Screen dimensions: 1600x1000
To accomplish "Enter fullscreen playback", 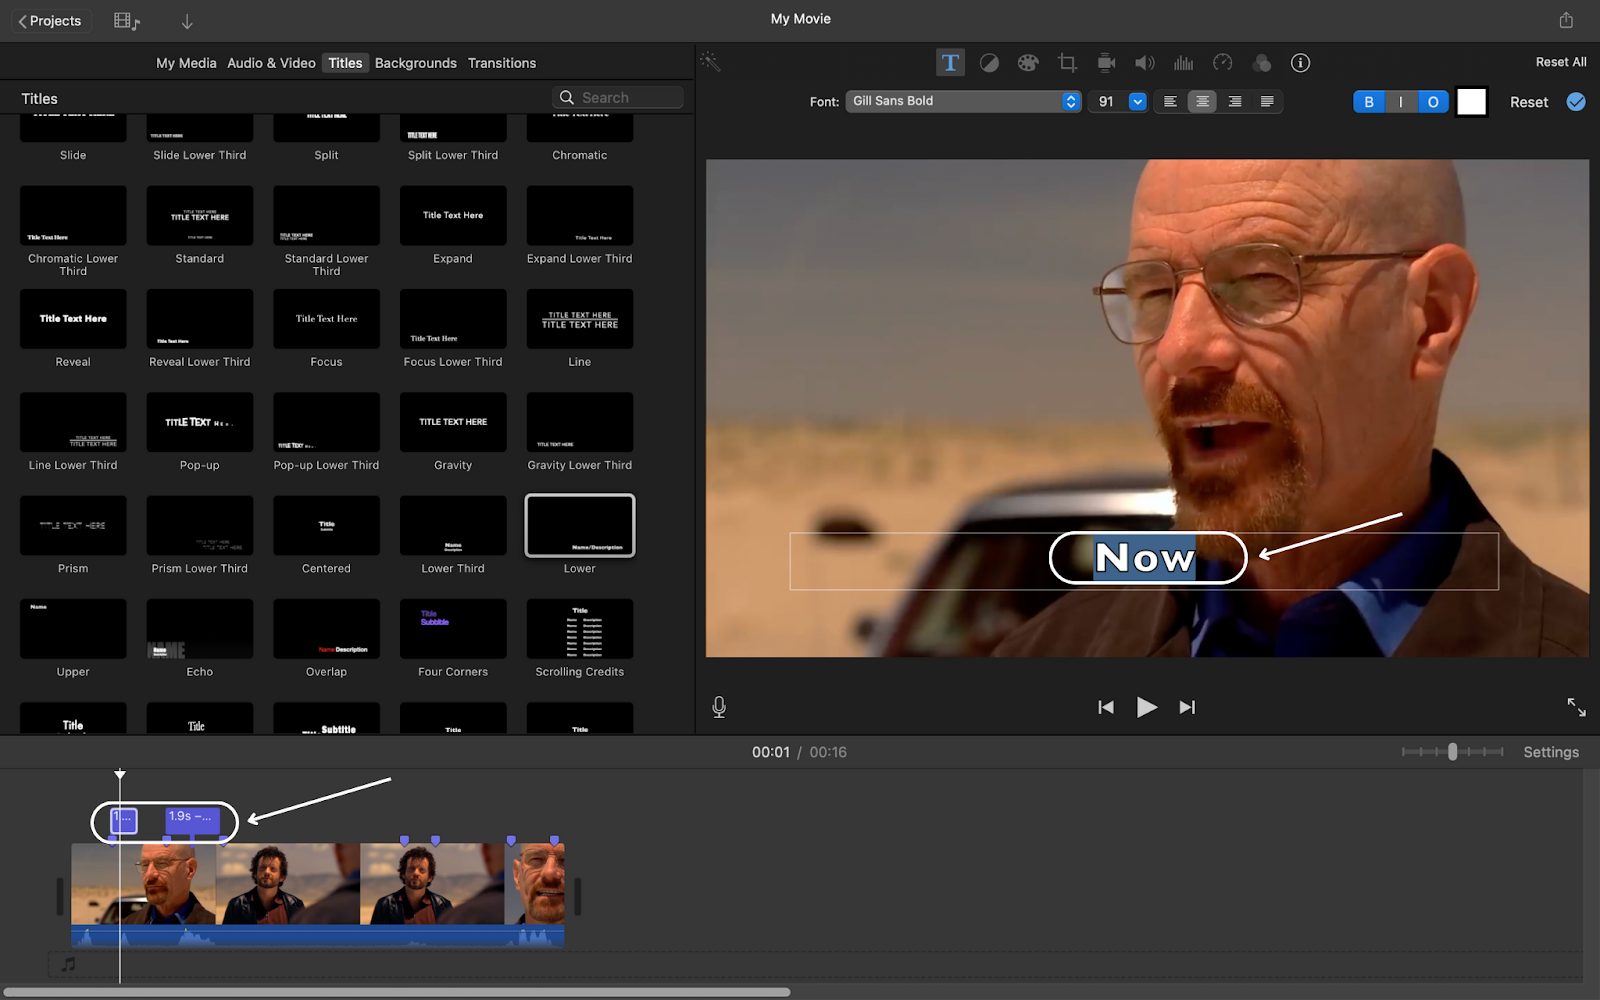I will click(x=1576, y=707).
